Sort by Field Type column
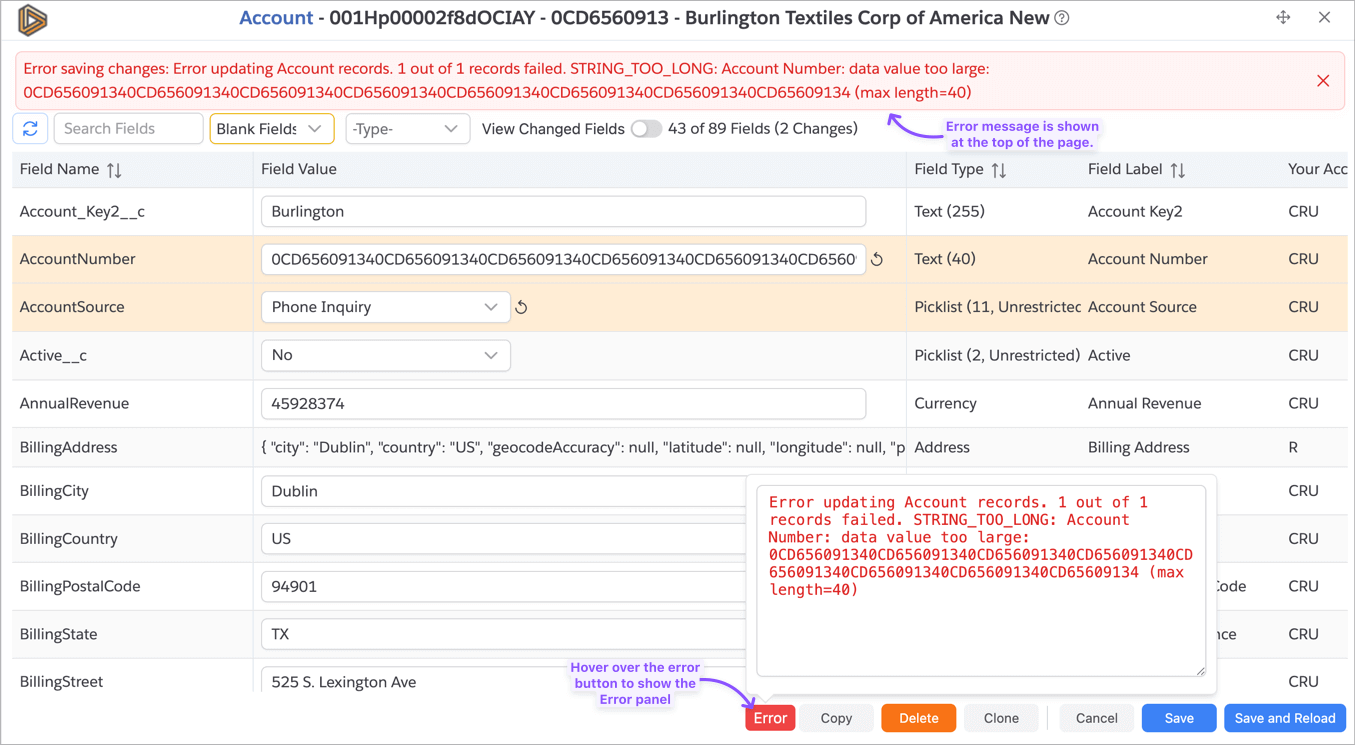The height and width of the screenshot is (745, 1355). 998,171
